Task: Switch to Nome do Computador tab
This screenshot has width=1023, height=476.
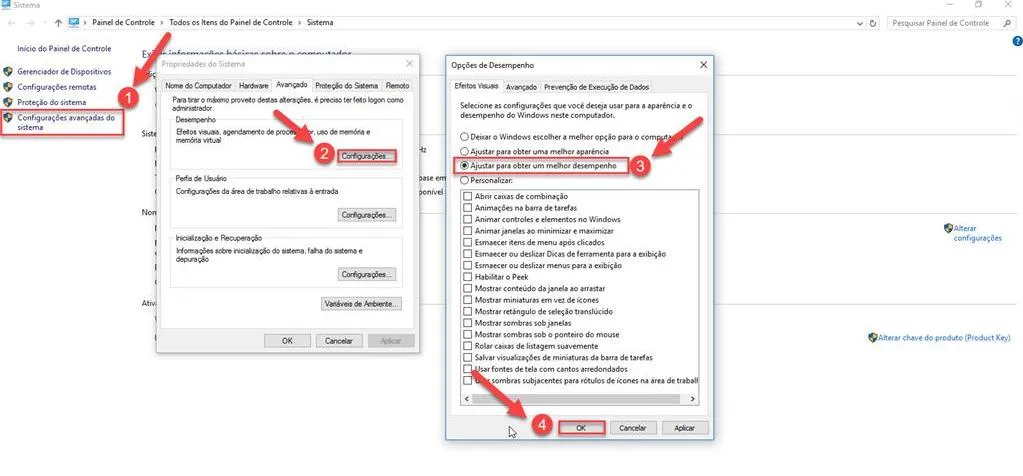Action: point(198,85)
